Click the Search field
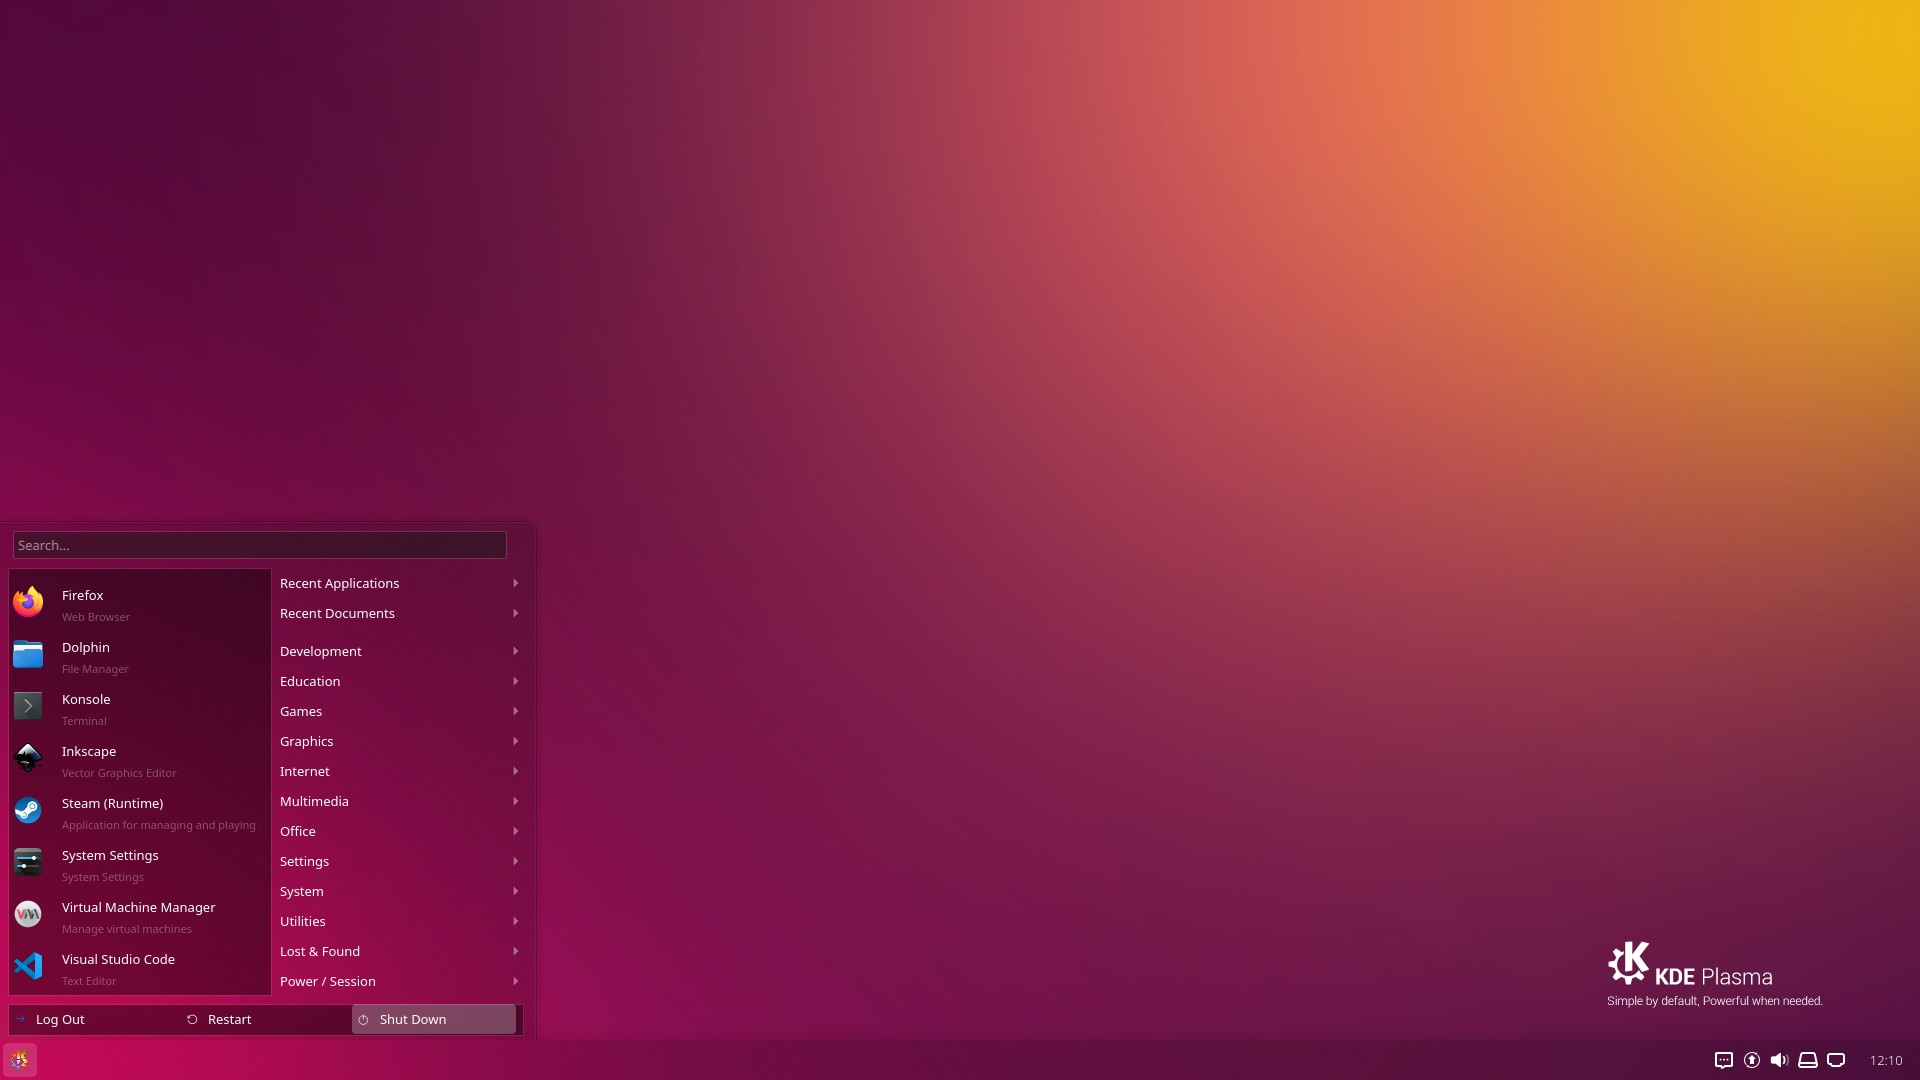This screenshot has width=1920, height=1080. click(x=260, y=545)
